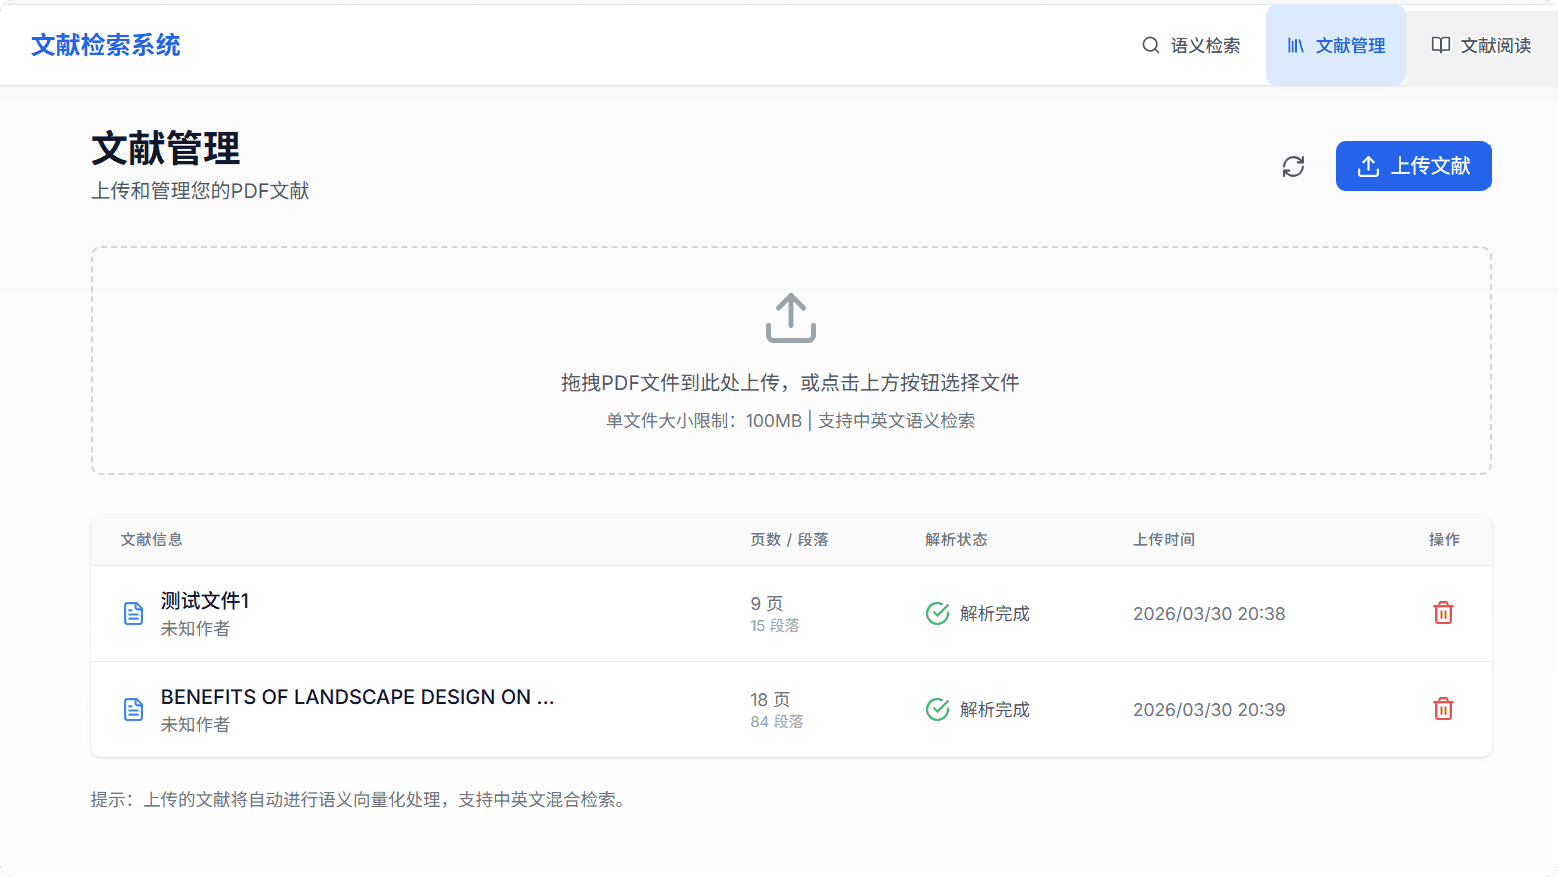Click the 文献信息 column header
Image resolution: width=1558 pixels, height=877 pixels.
pos(152,540)
